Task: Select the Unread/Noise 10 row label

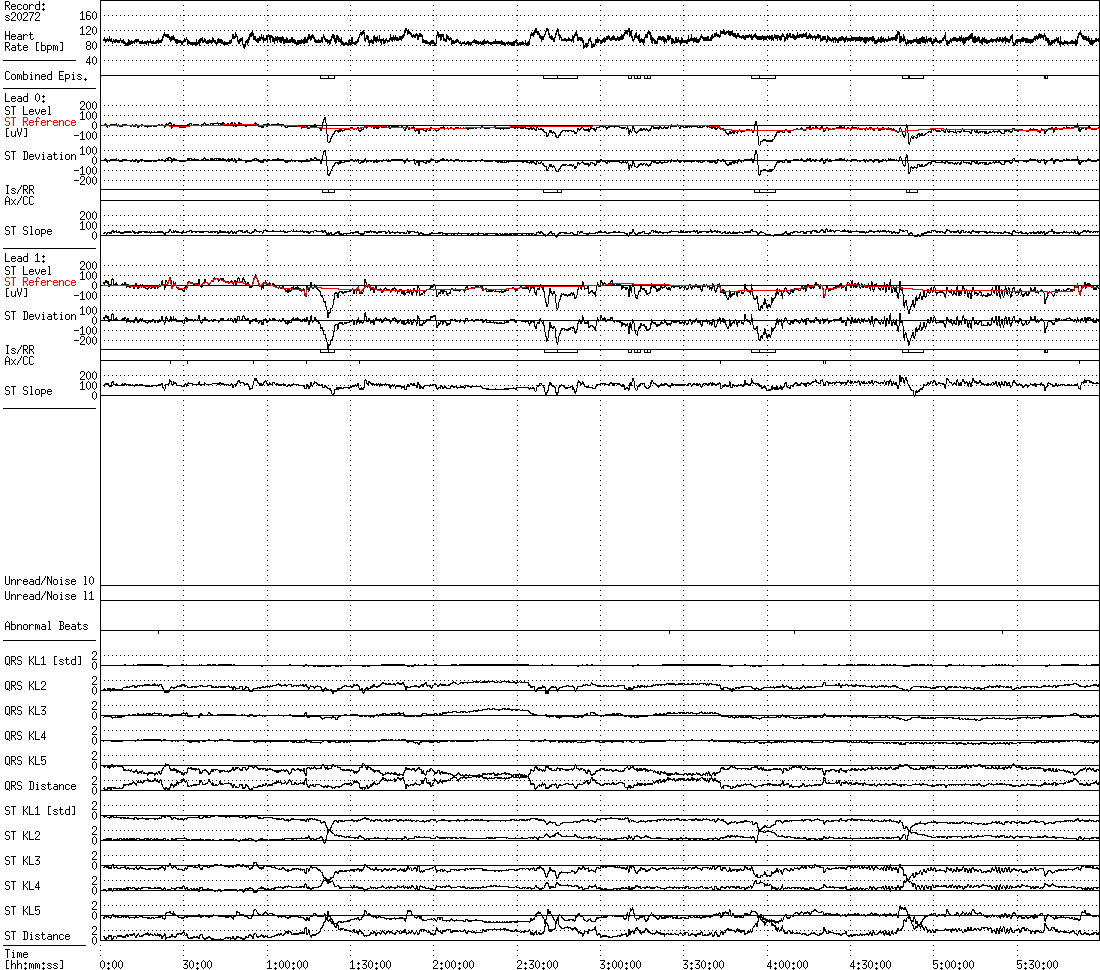Action: [x=49, y=581]
